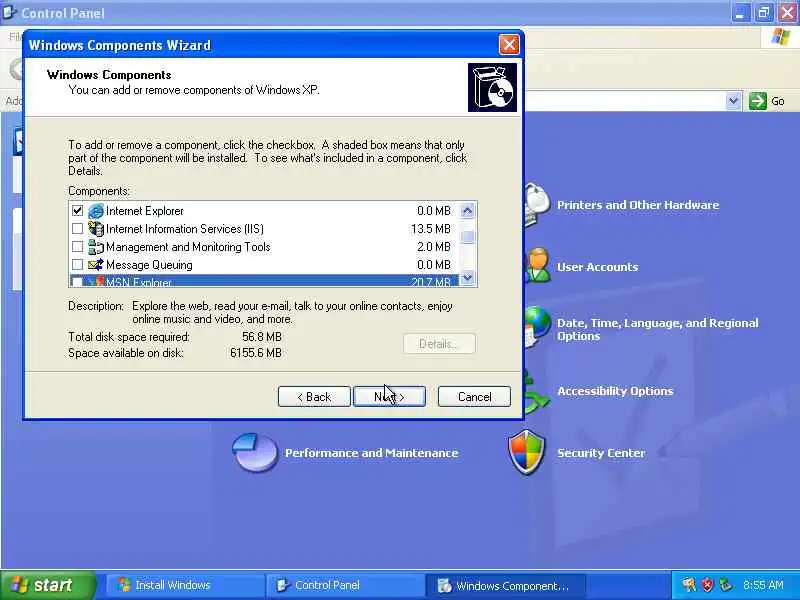This screenshot has width=800, height=600.
Task: Click the red security shield tray icon
Action: pos(708,585)
